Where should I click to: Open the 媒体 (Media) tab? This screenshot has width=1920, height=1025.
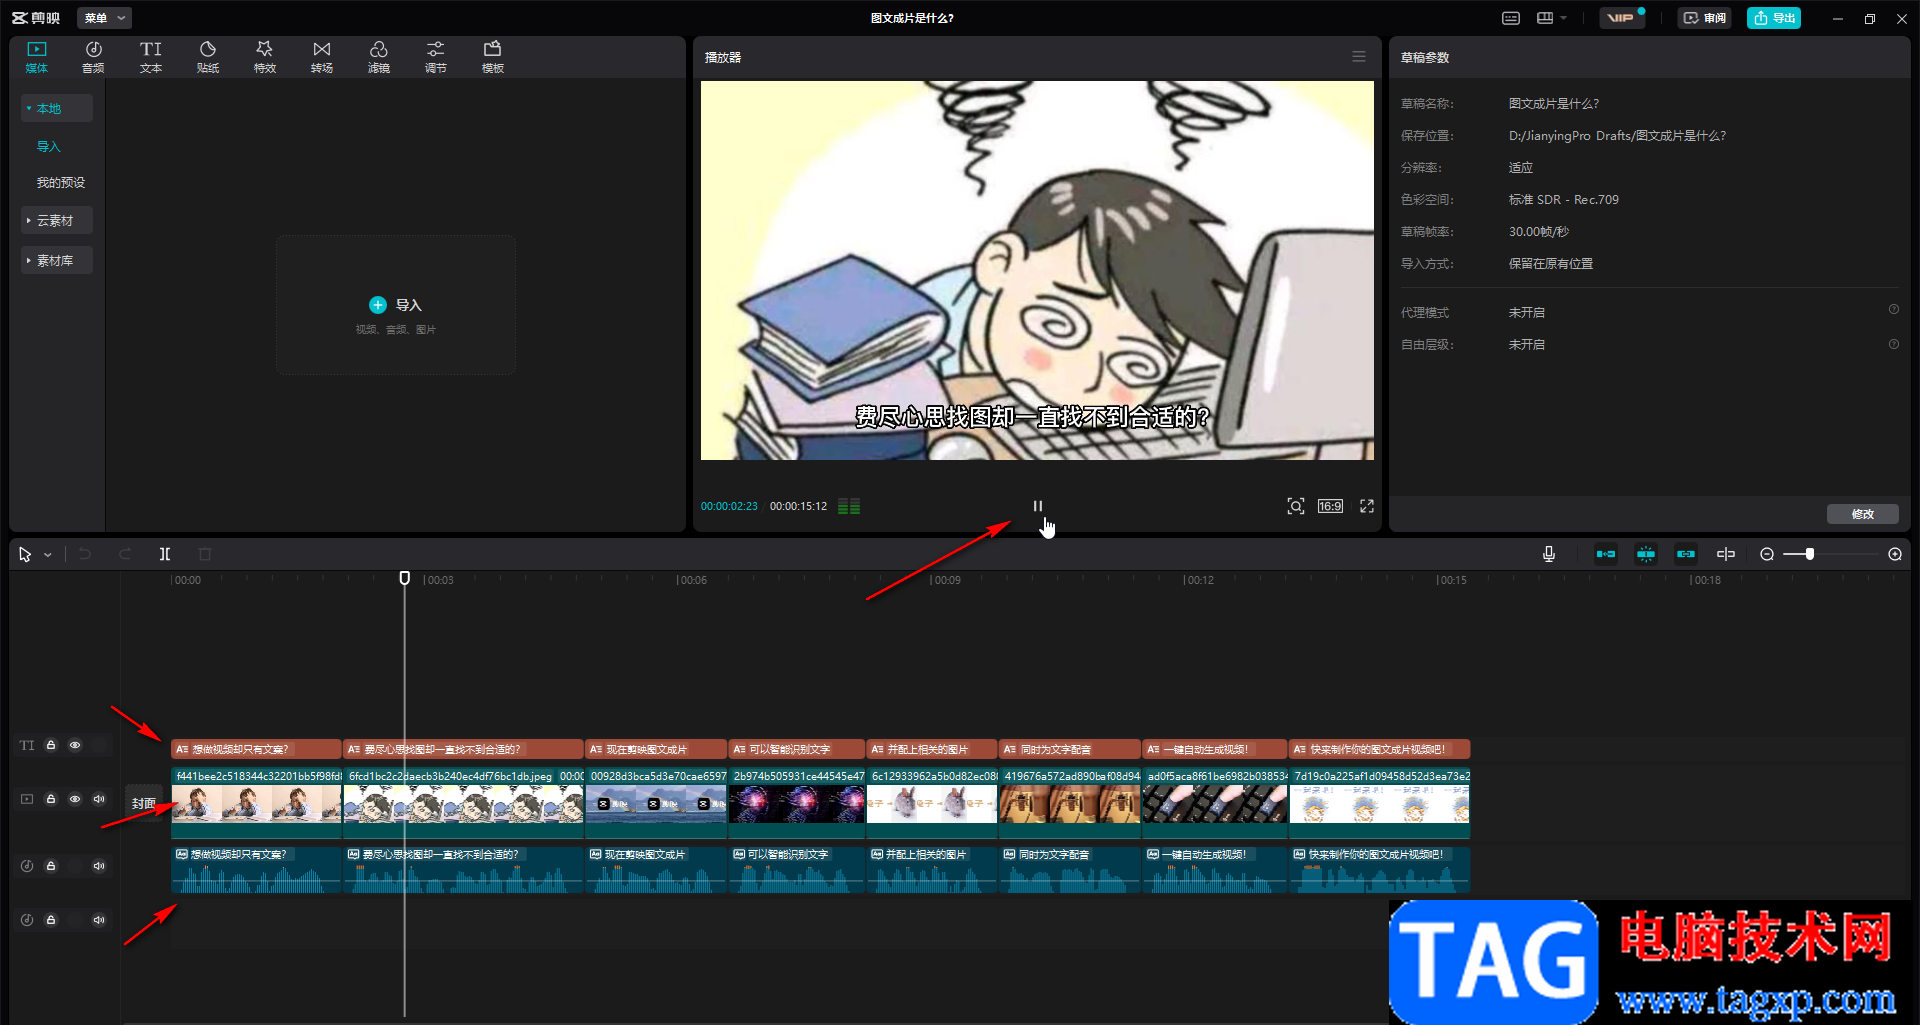tap(37, 57)
